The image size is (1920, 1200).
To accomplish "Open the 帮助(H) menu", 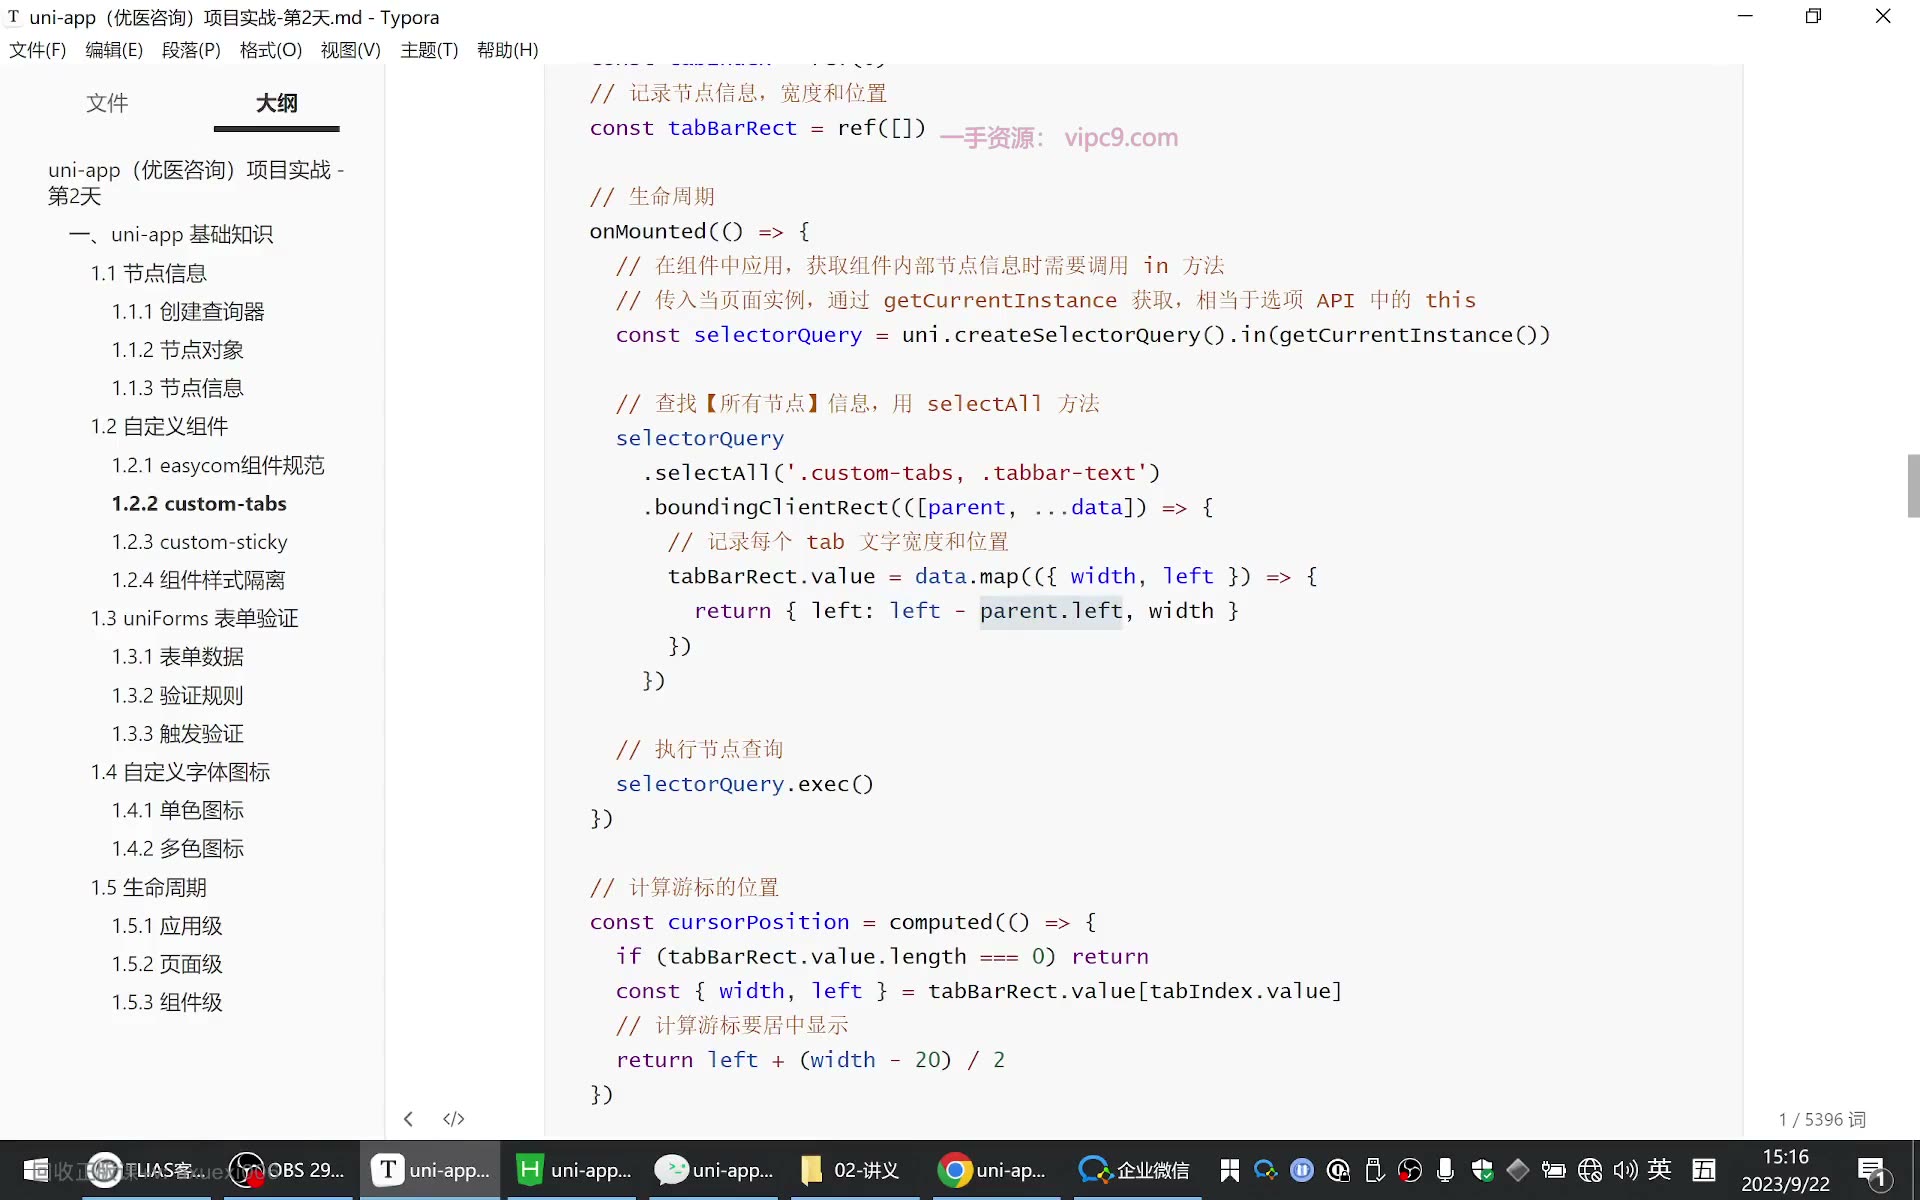I will [x=508, y=50].
